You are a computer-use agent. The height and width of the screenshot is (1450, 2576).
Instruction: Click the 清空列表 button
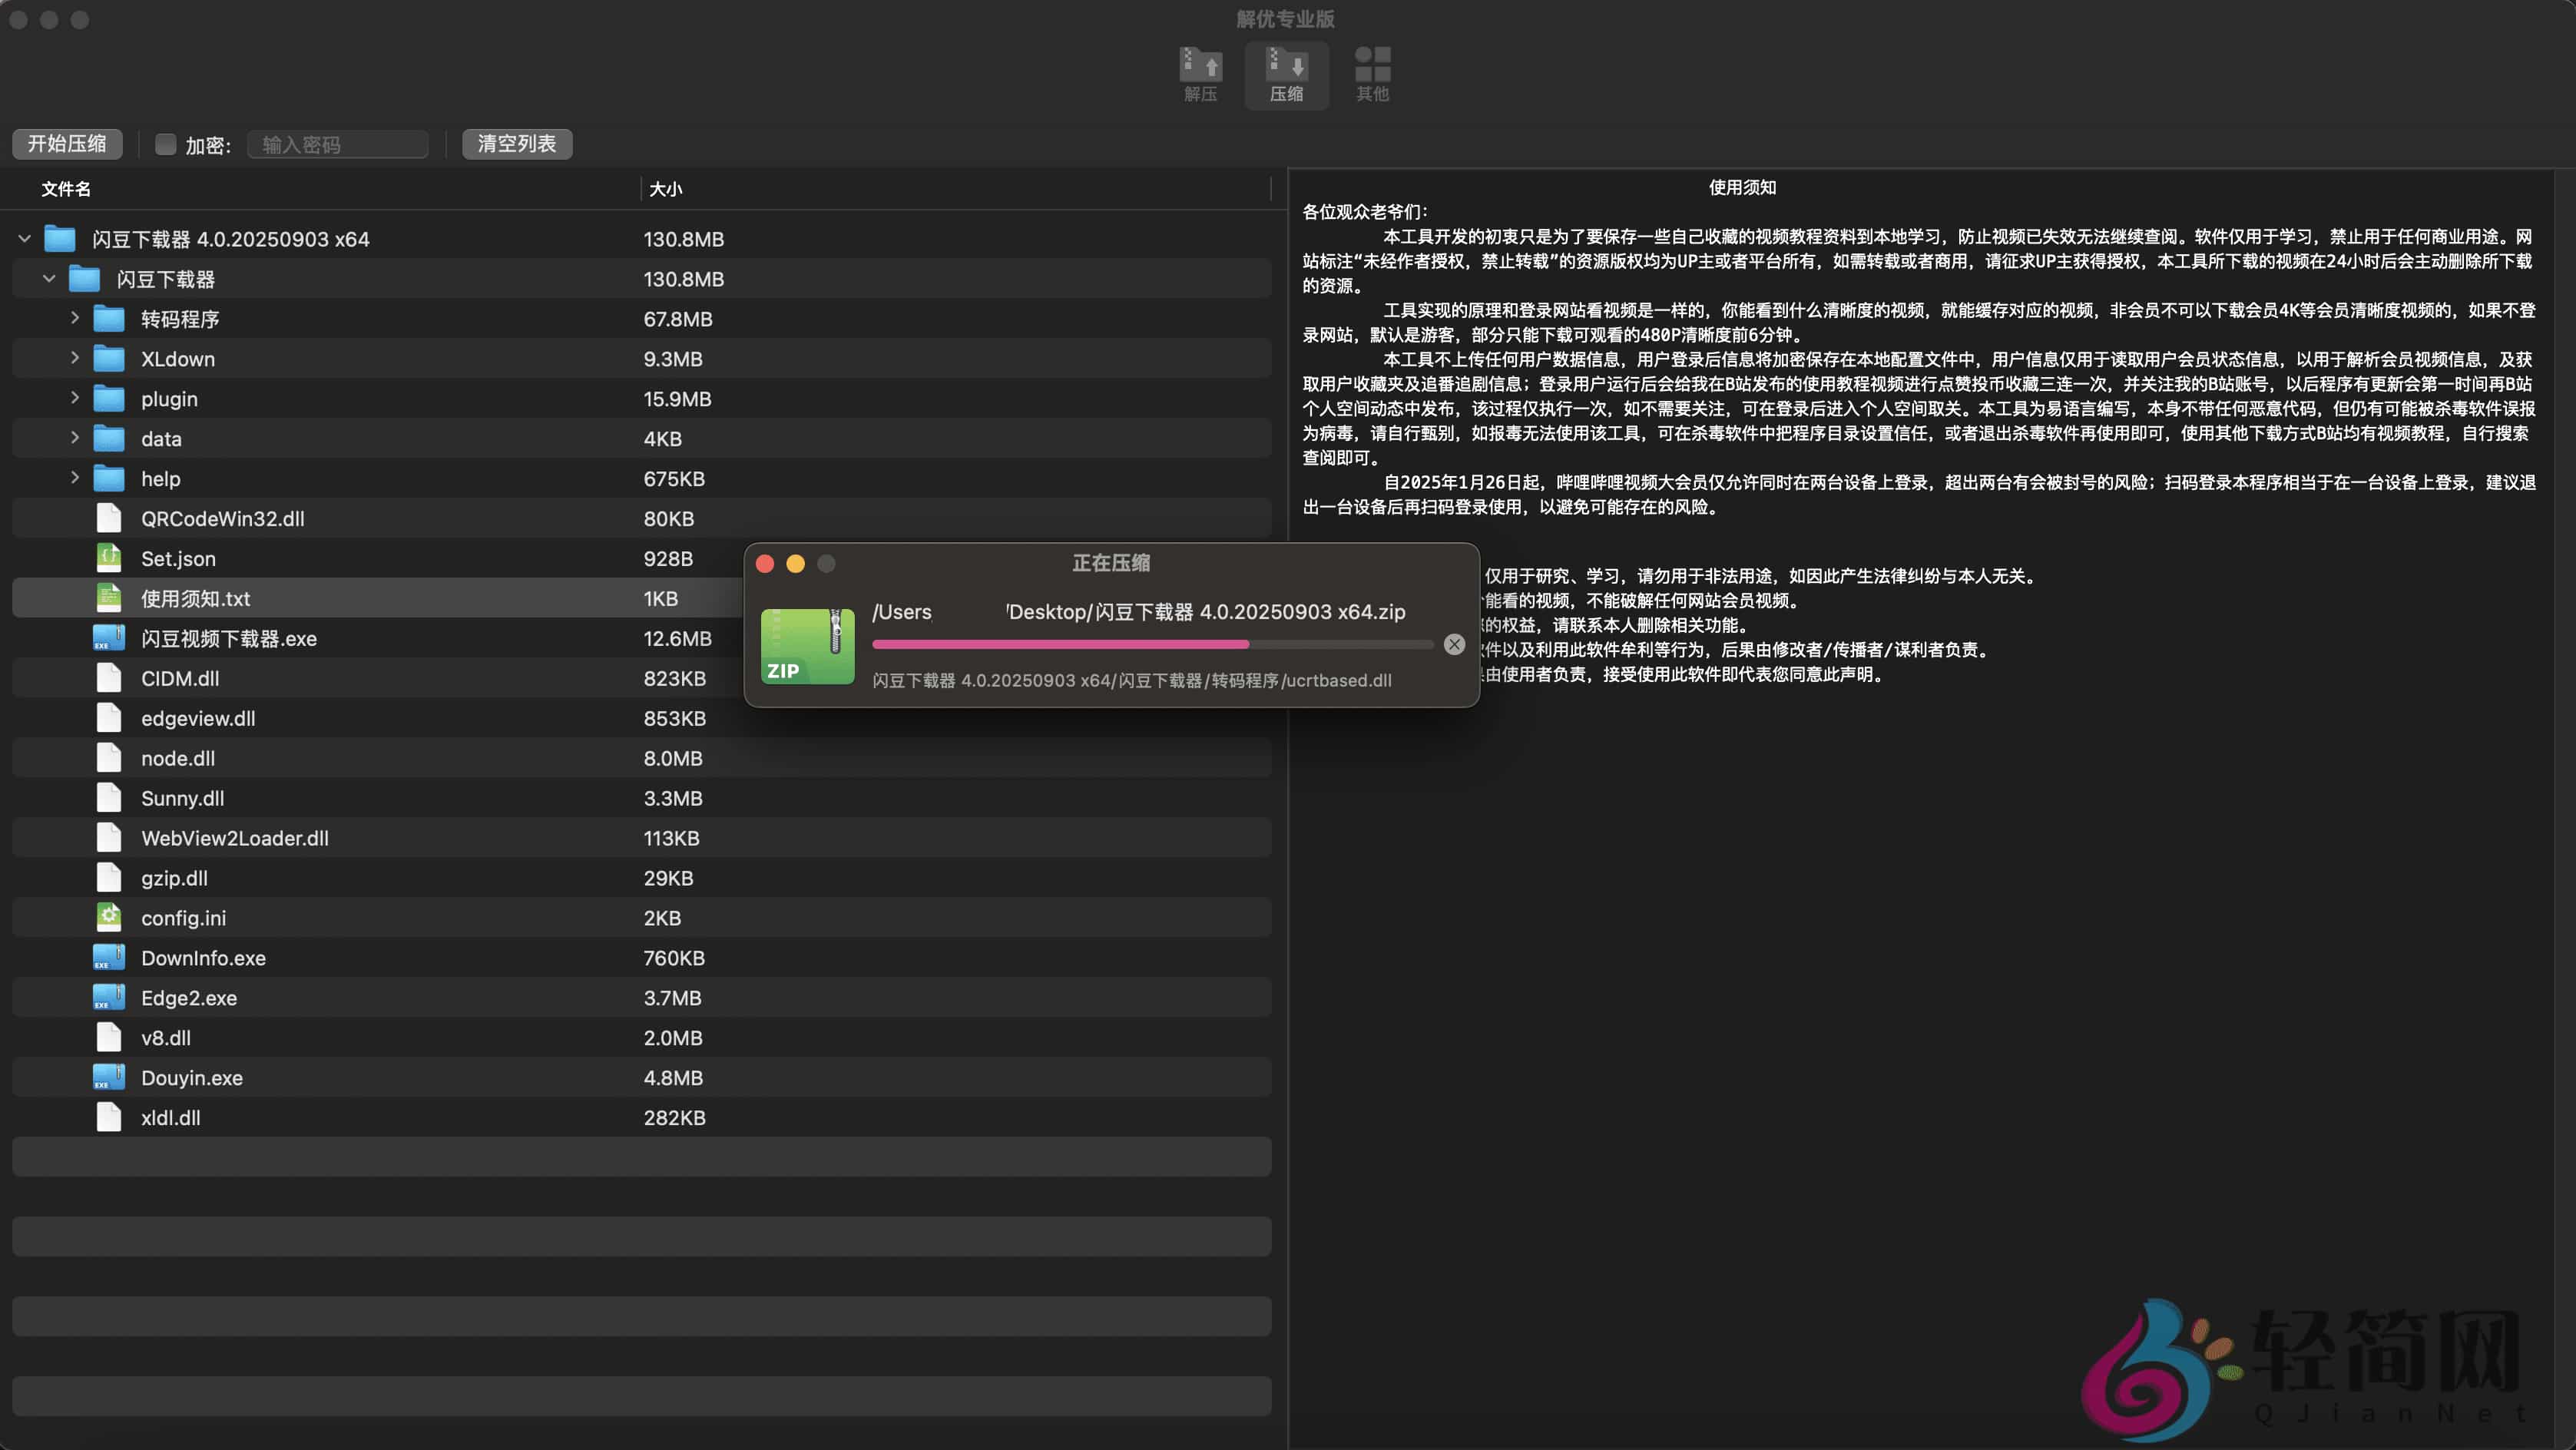[516, 144]
